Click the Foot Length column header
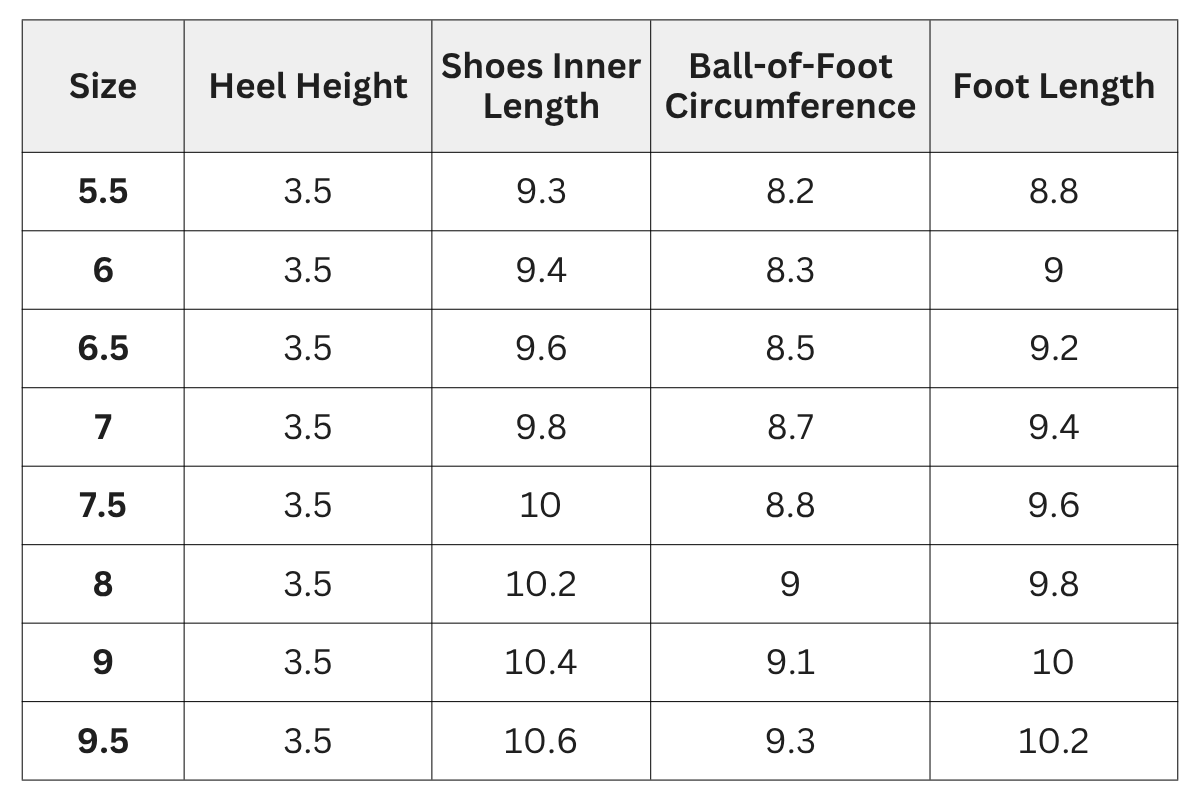The height and width of the screenshot is (800, 1200). pyautogui.click(x=1053, y=86)
